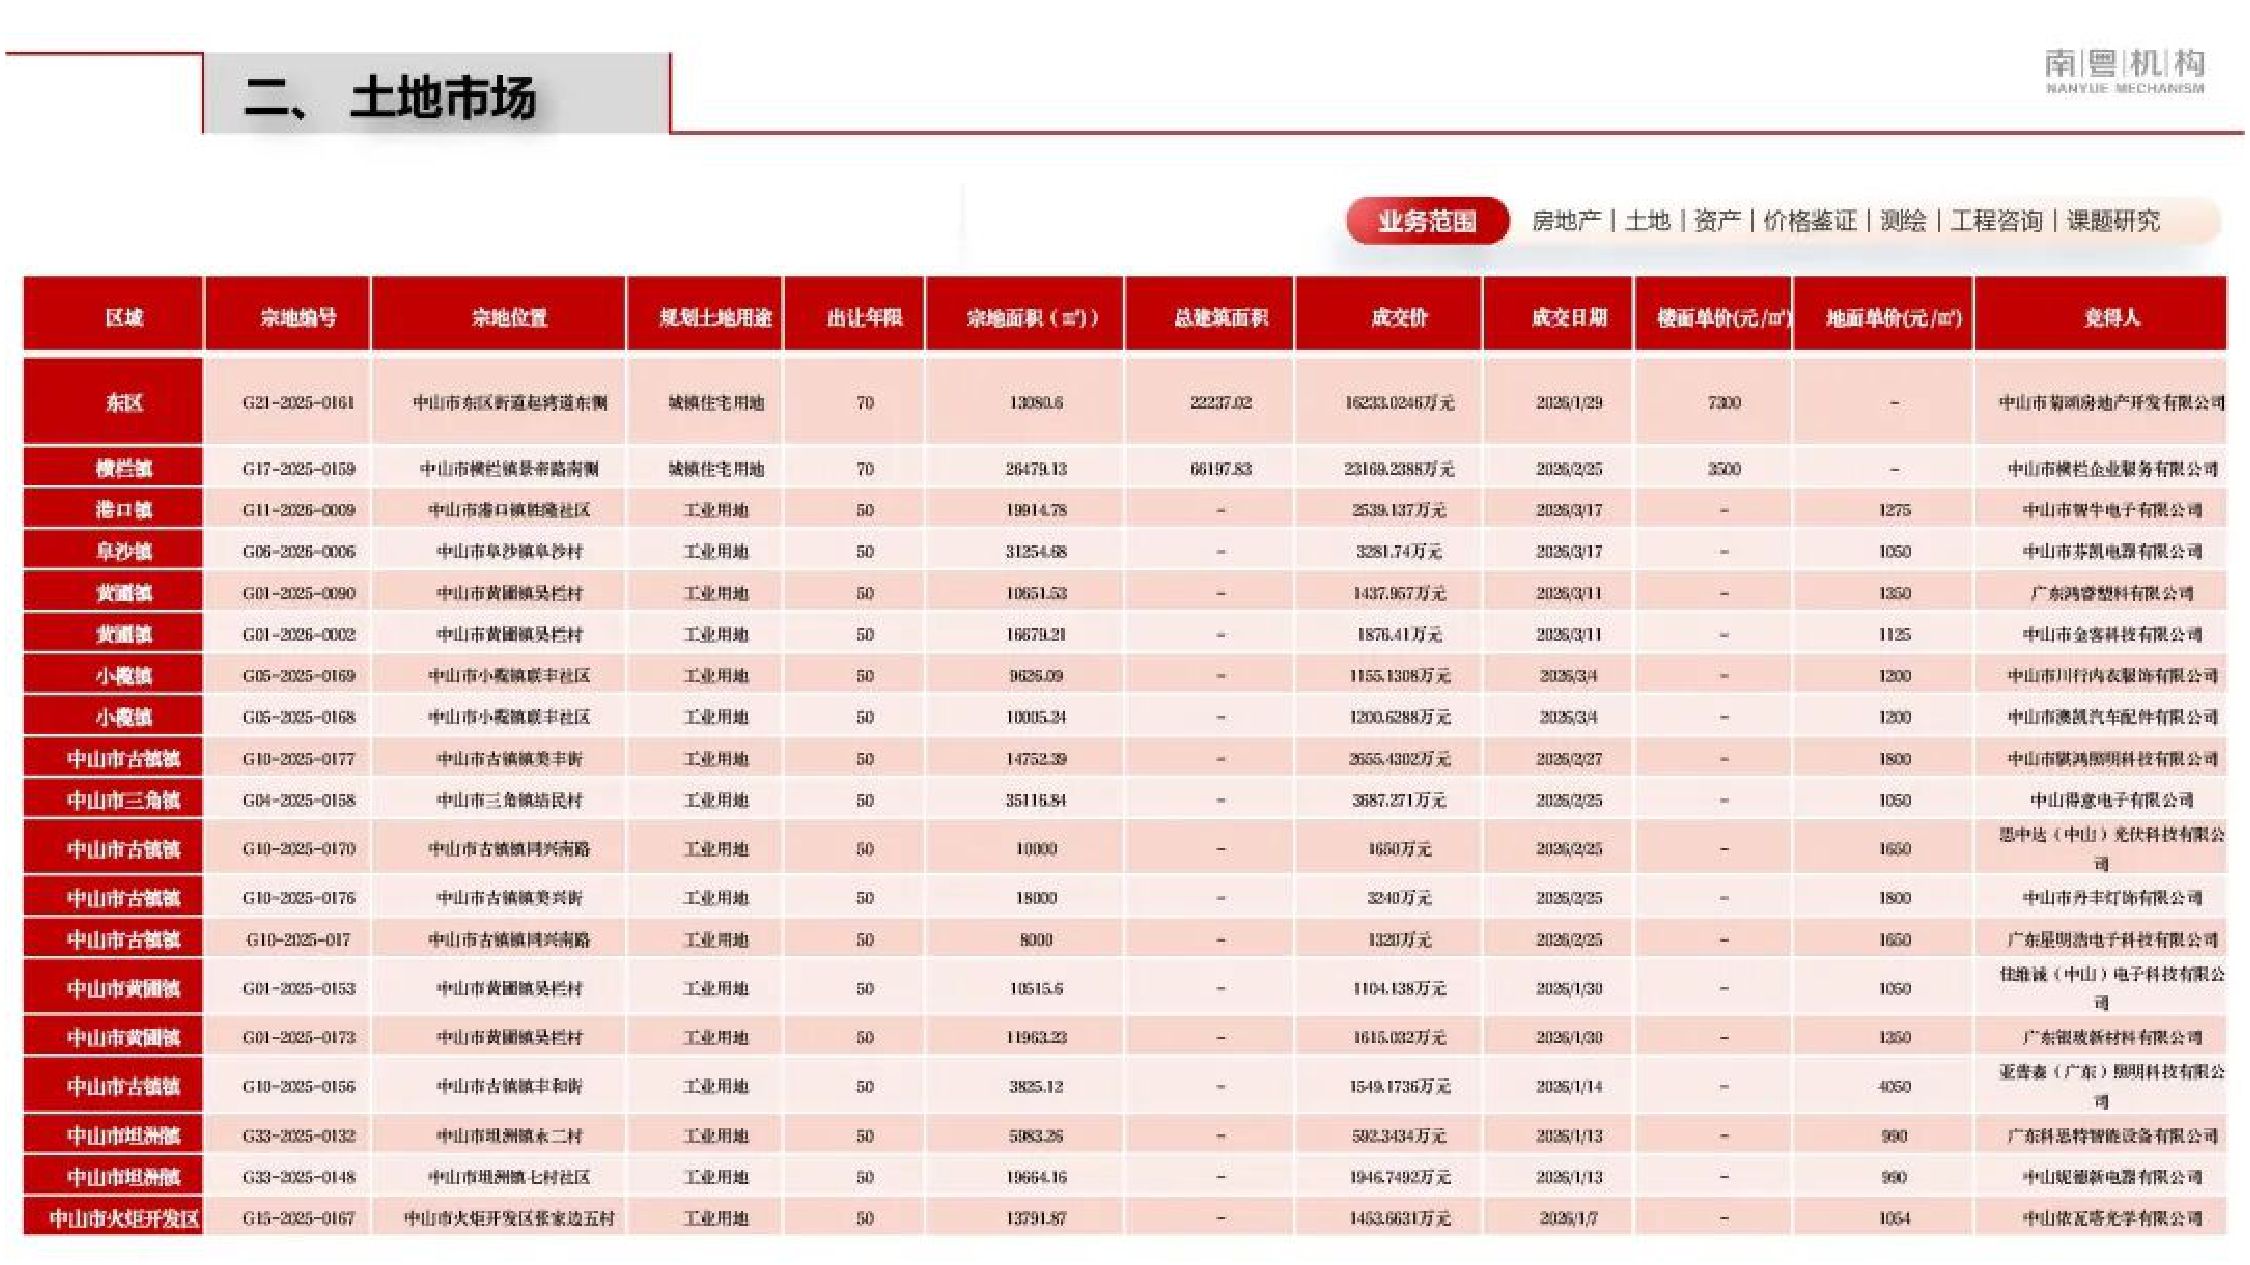Select the 中山市火炬开发区 region cell
This screenshot has width=2250, height=1265.
[x=114, y=1218]
